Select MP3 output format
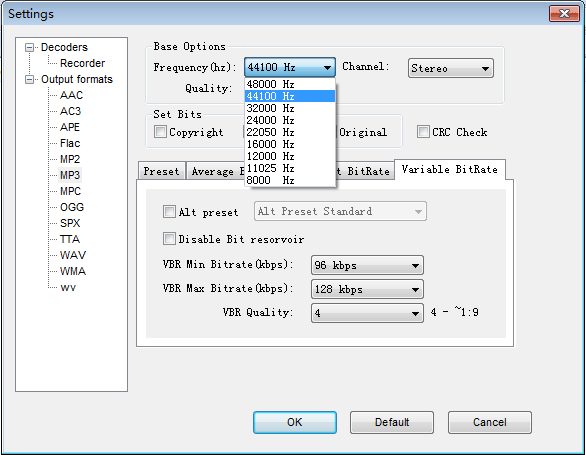 point(70,175)
